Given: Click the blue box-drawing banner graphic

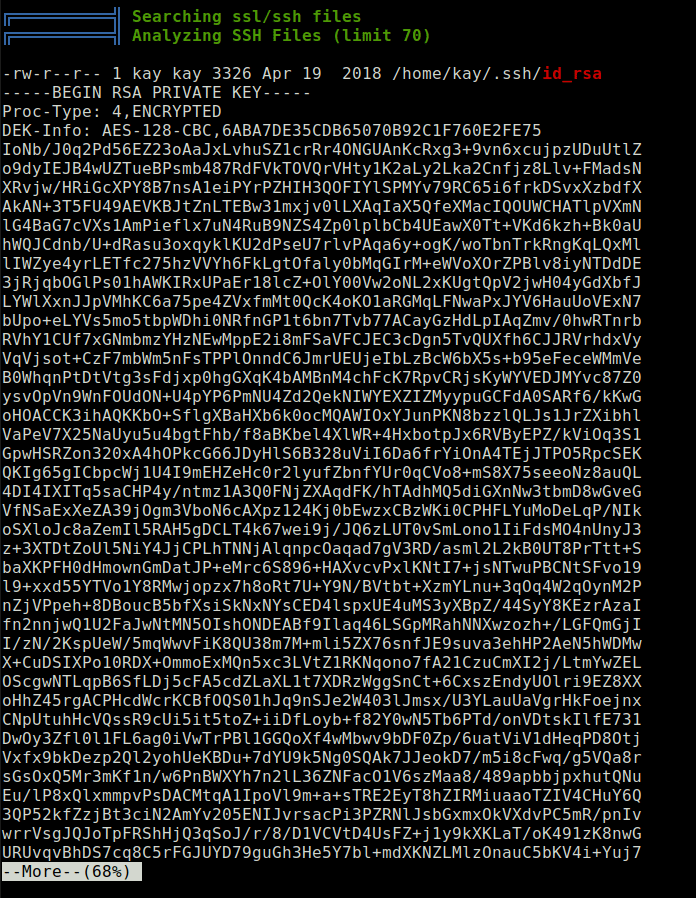Looking at the screenshot, I should point(61,26).
